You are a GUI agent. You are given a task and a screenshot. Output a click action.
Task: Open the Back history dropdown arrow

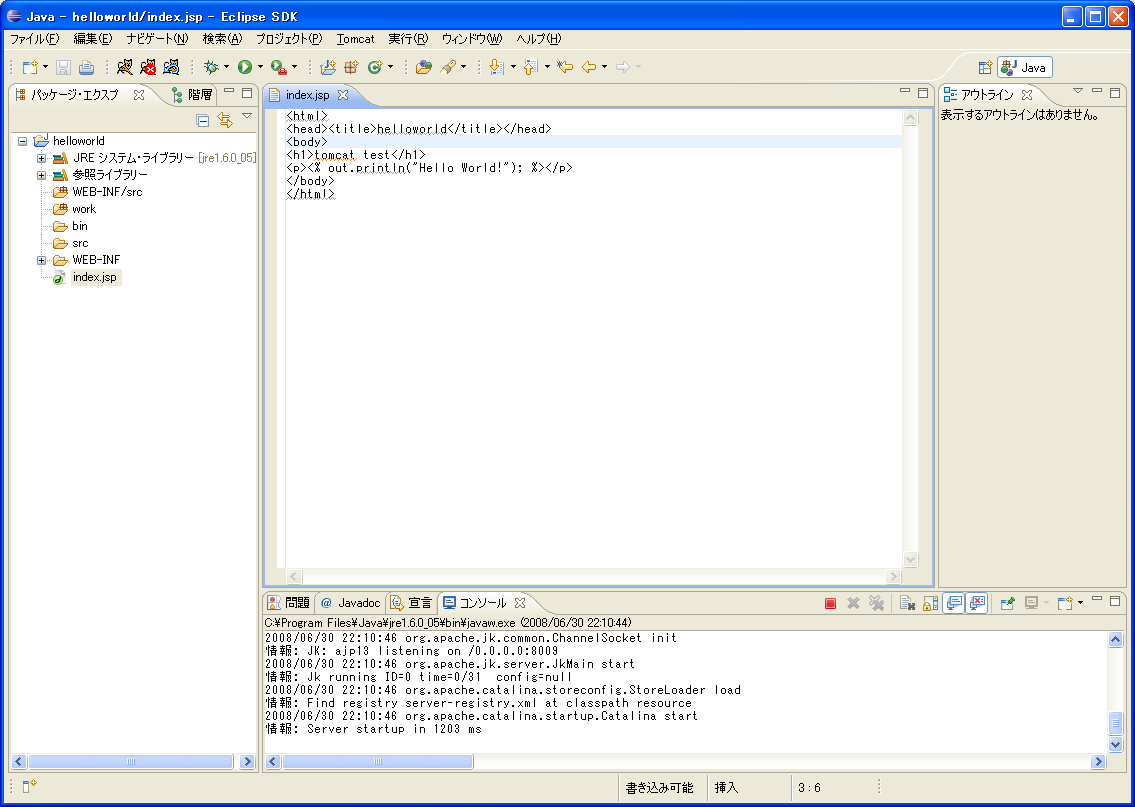(604, 67)
